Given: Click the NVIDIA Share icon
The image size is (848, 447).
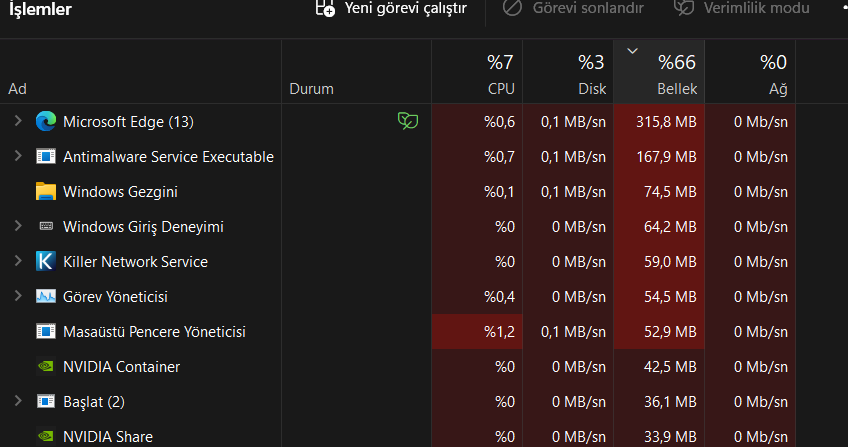Looking at the screenshot, I should [x=46, y=436].
